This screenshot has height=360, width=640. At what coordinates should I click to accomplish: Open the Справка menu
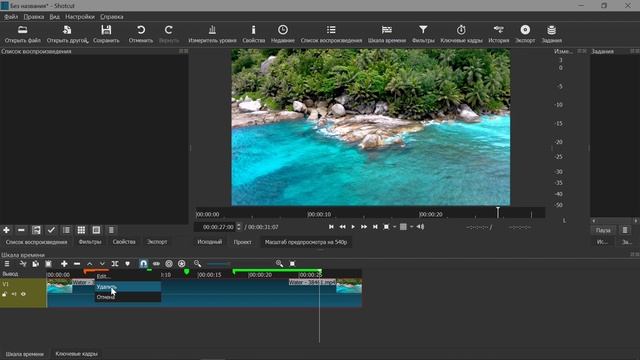coord(112,17)
